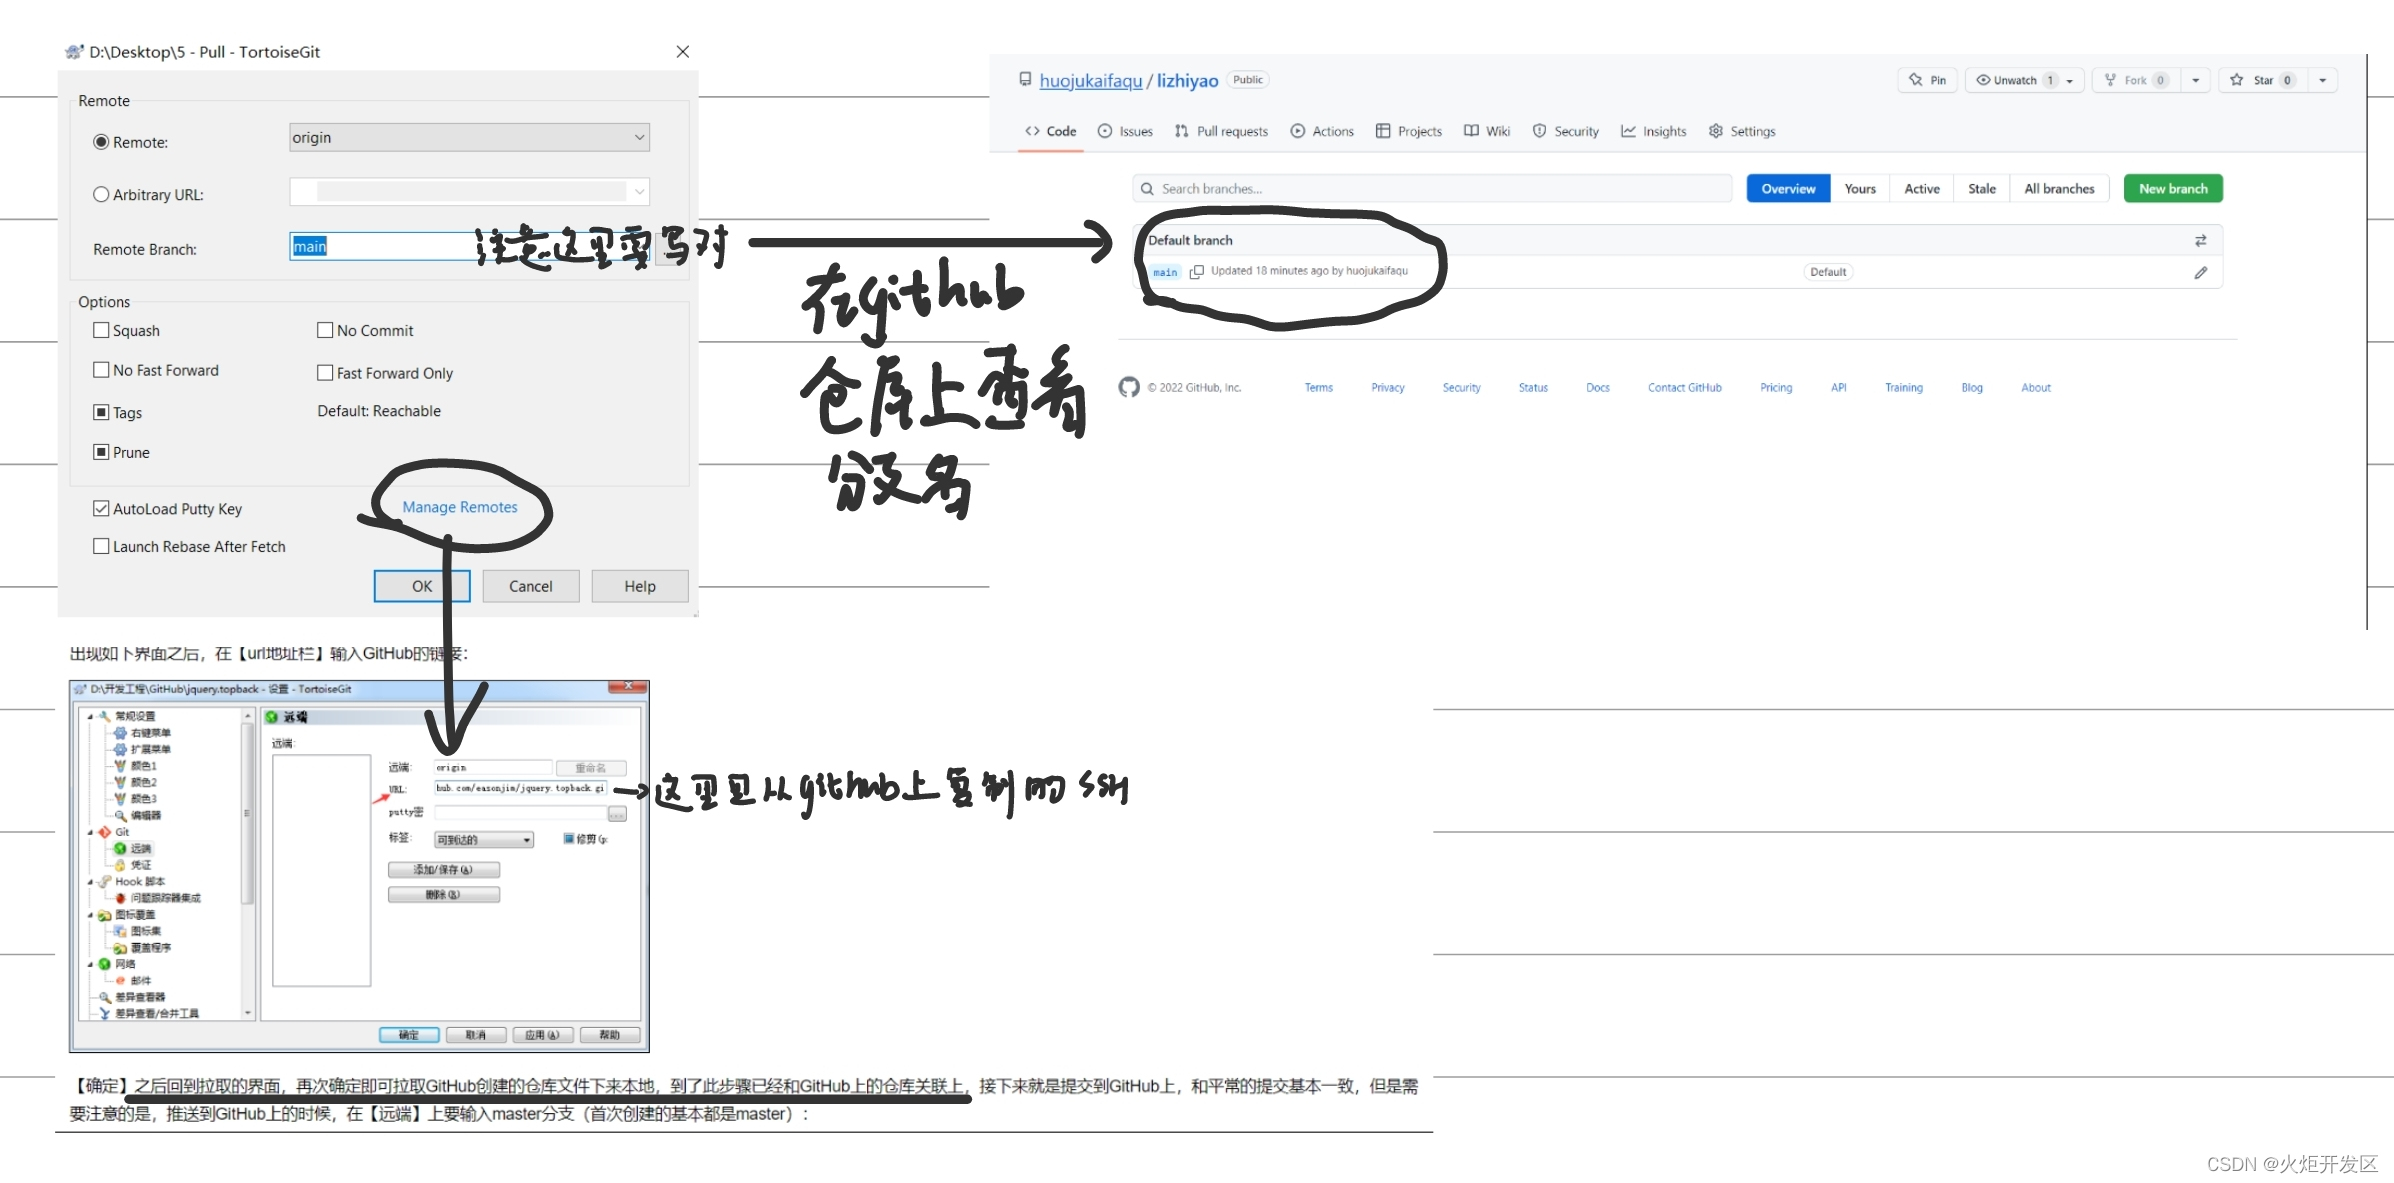Open the footer Status link
Screen dimensions: 2394x1183
tap(1533, 388)
